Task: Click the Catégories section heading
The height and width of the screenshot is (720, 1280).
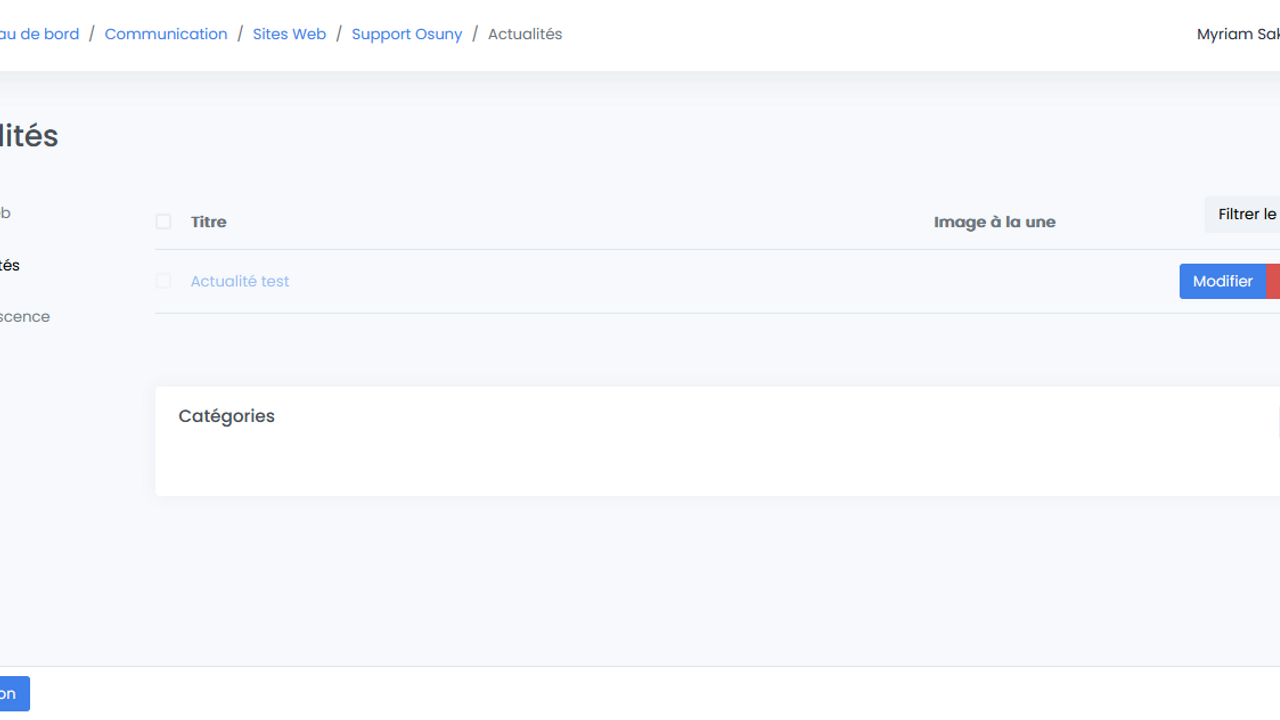Action: 226,416
